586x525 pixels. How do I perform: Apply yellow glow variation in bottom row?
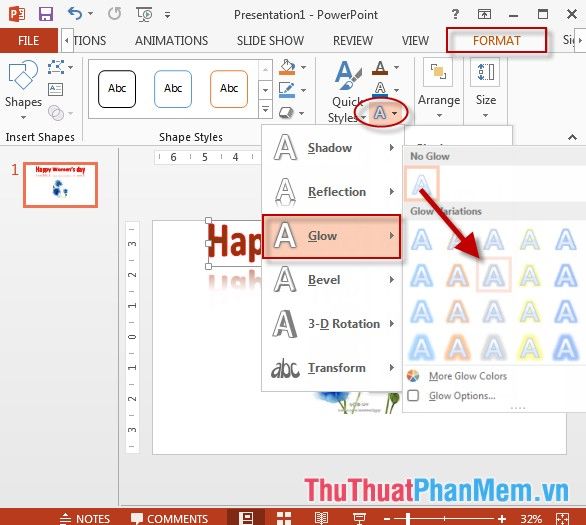[x=530, y=348]
